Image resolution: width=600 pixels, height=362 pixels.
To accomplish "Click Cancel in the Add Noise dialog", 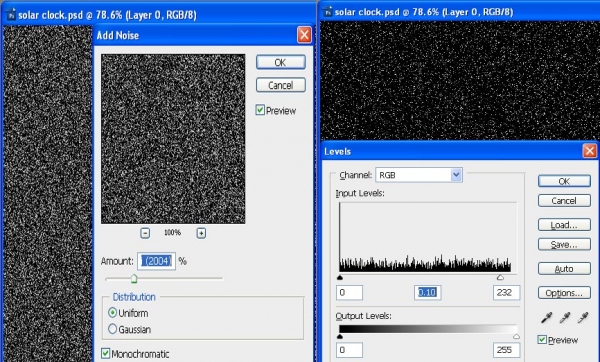I will point(280,85).
